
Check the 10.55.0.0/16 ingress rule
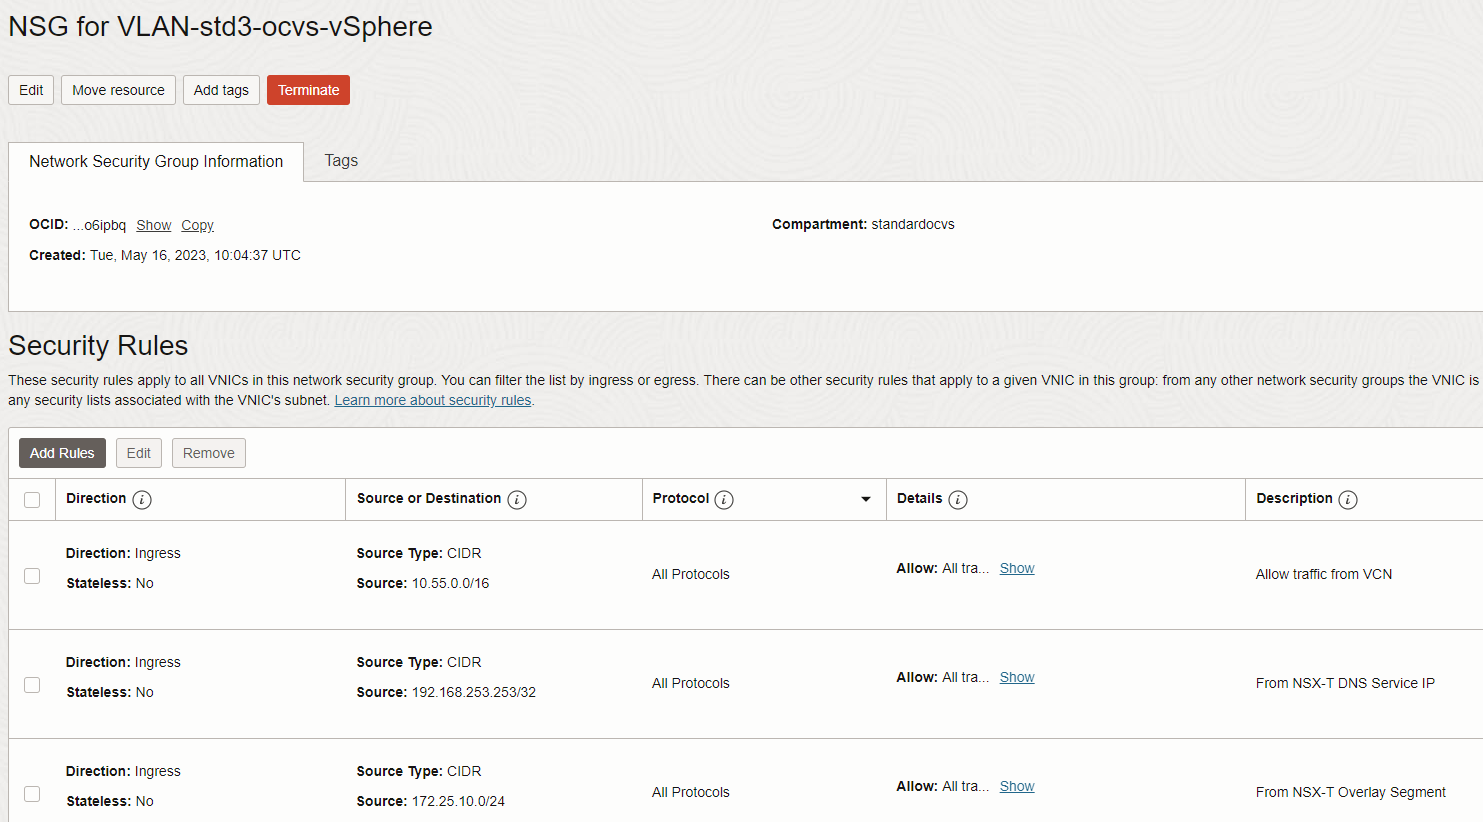click(32, 576)
